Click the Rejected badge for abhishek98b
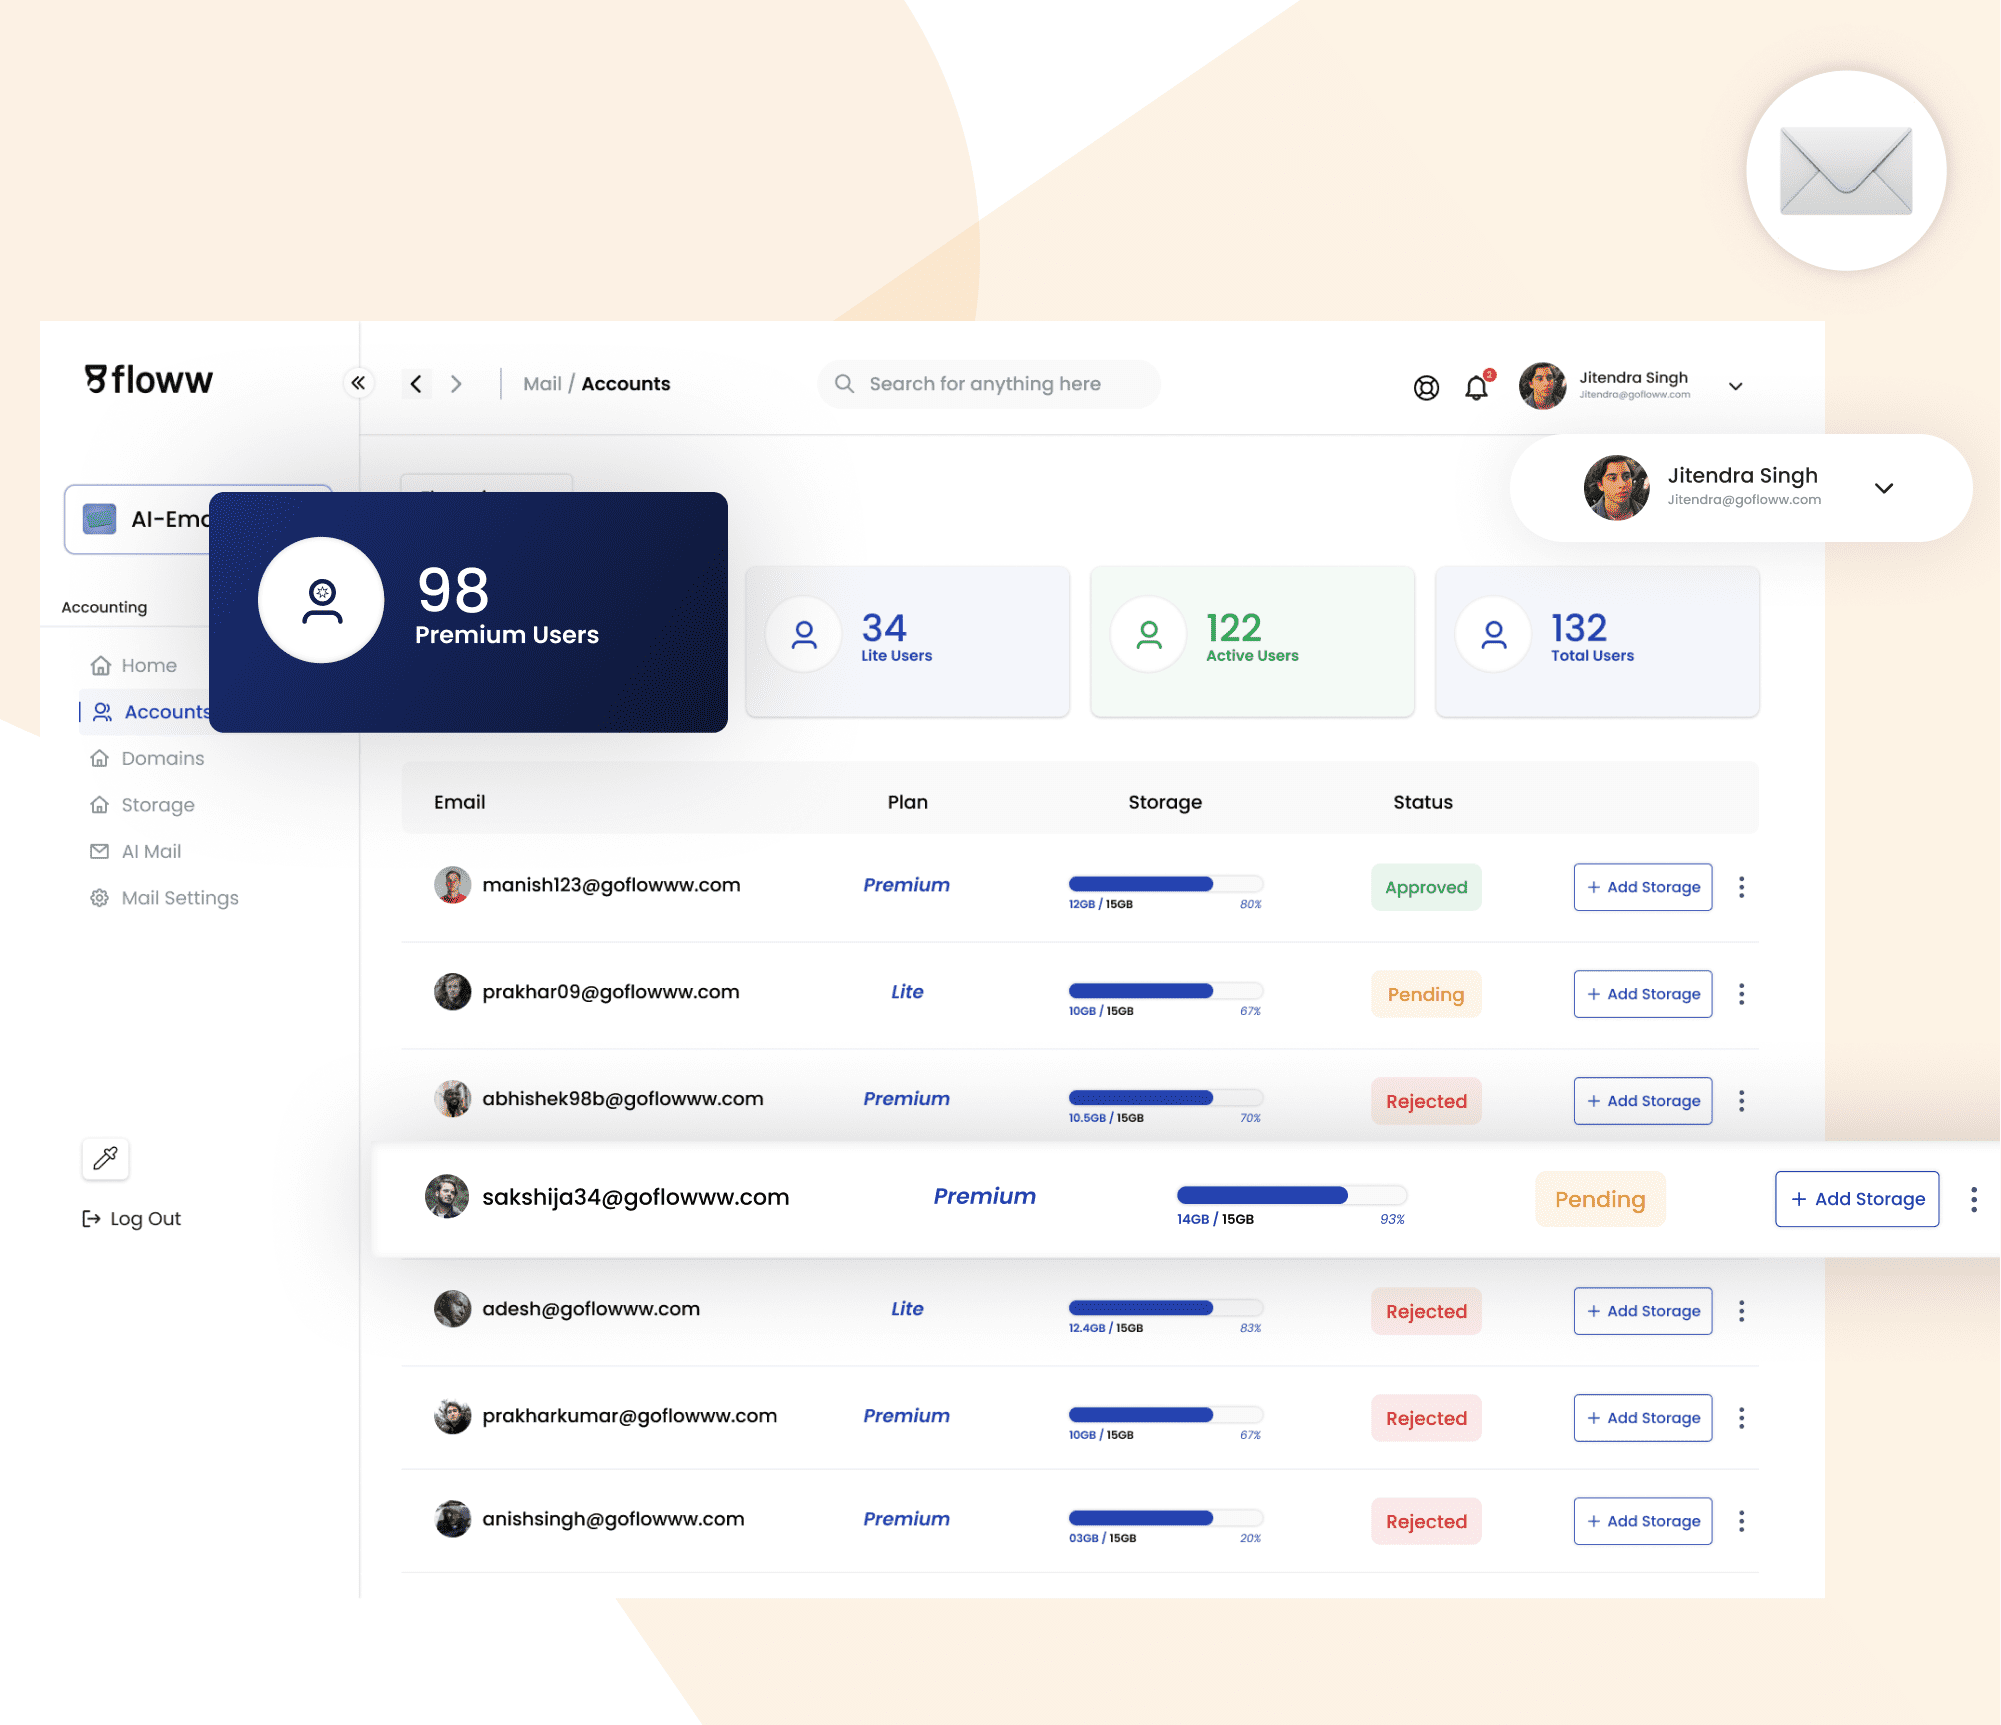 coord(1426,1101)
